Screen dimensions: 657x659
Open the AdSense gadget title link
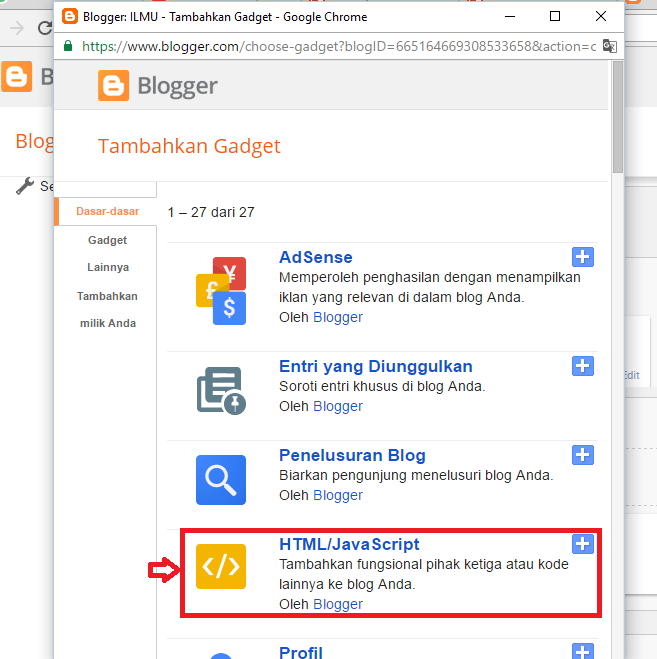pyautogui.click(x=316, y=257)
